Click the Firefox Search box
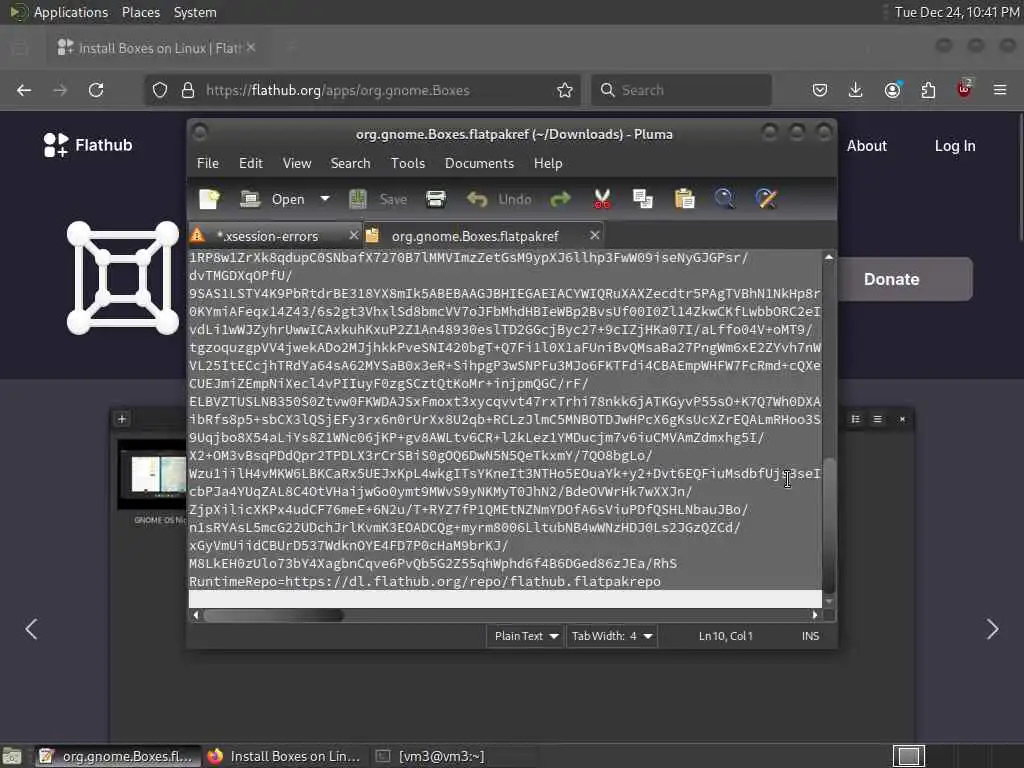 682,90
